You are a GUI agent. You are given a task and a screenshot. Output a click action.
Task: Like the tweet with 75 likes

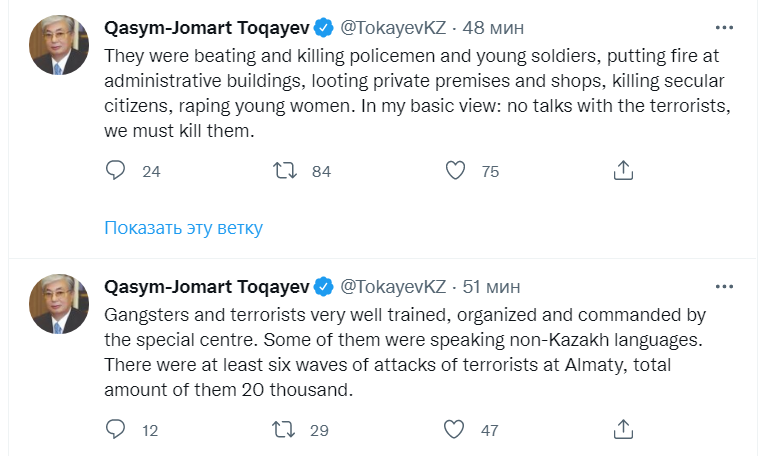click(456, 171)
